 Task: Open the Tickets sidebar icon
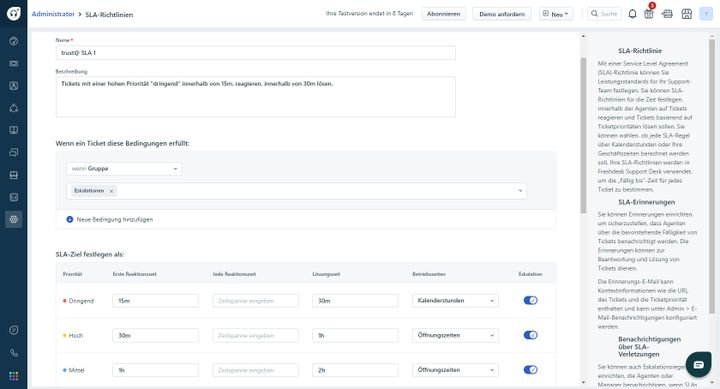click(x=14, y=63)
